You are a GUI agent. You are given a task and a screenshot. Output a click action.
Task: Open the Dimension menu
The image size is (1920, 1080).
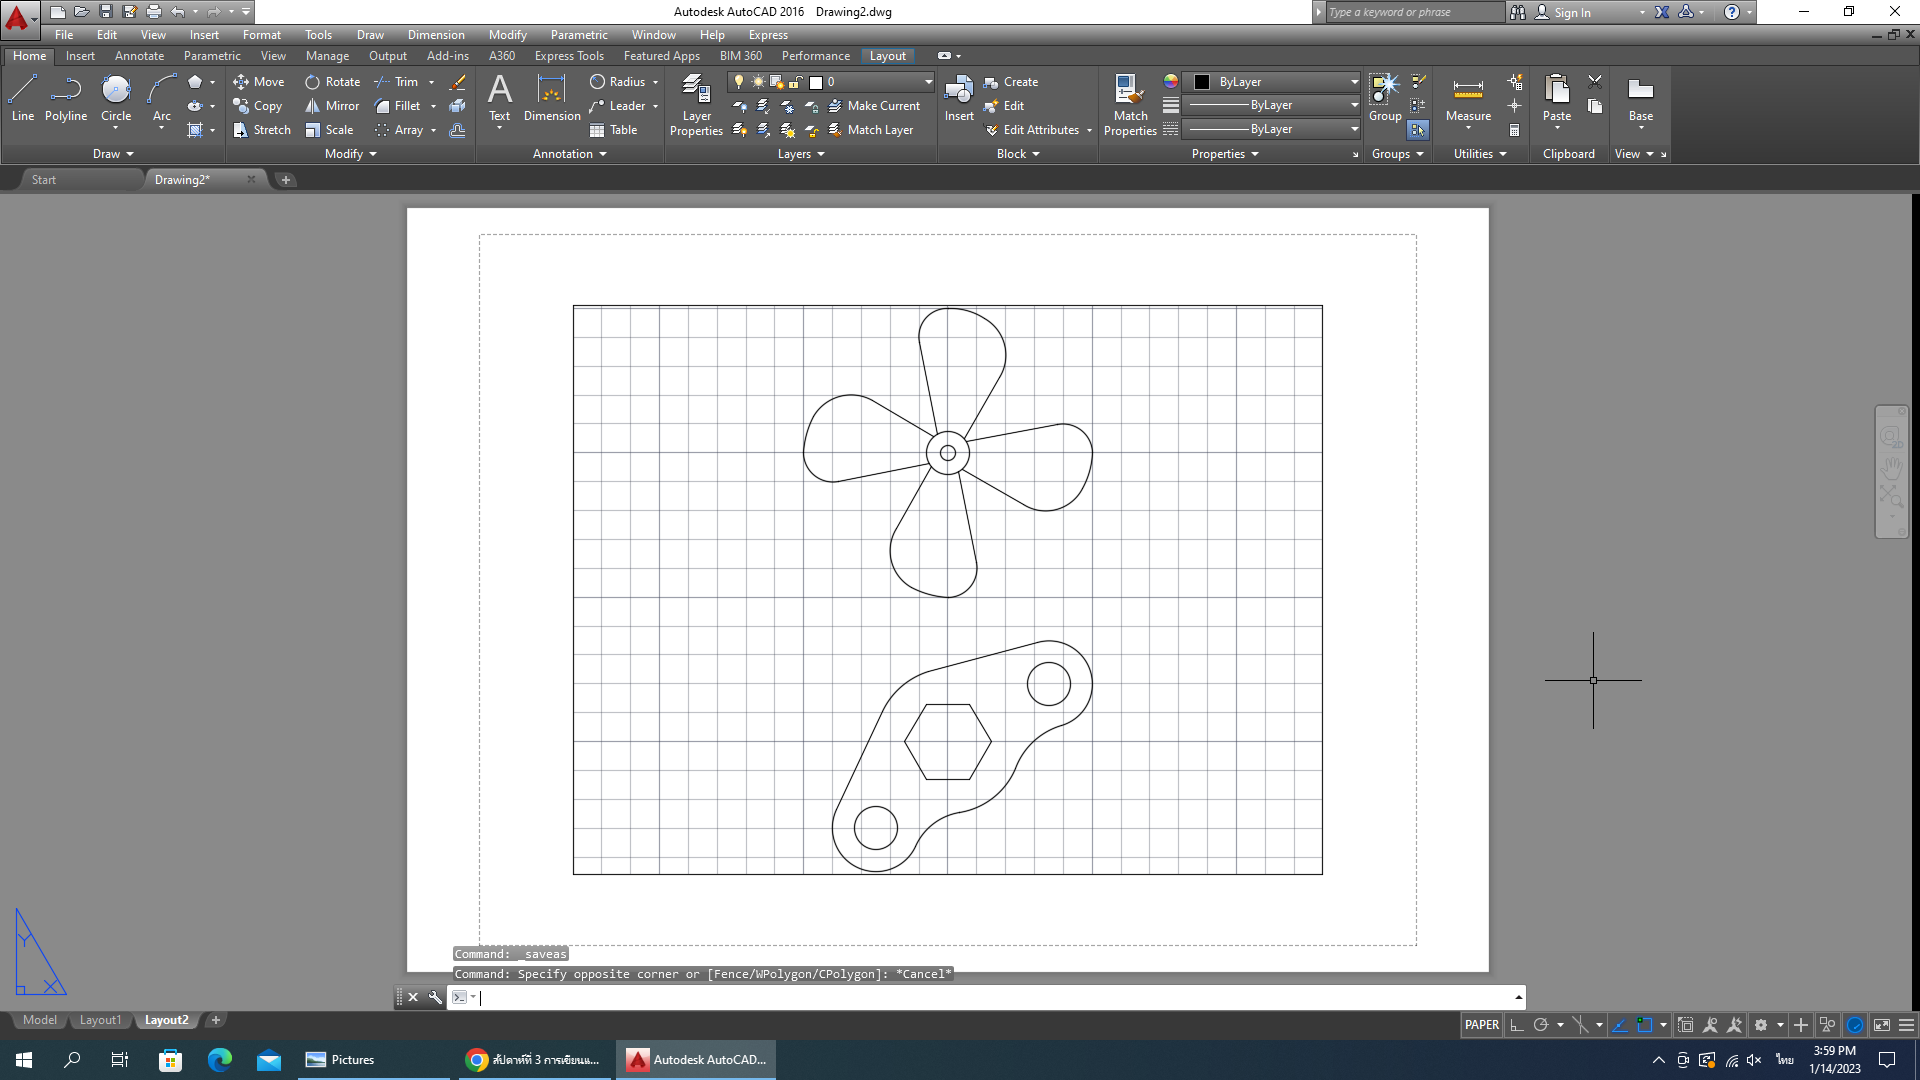(436, 35)
